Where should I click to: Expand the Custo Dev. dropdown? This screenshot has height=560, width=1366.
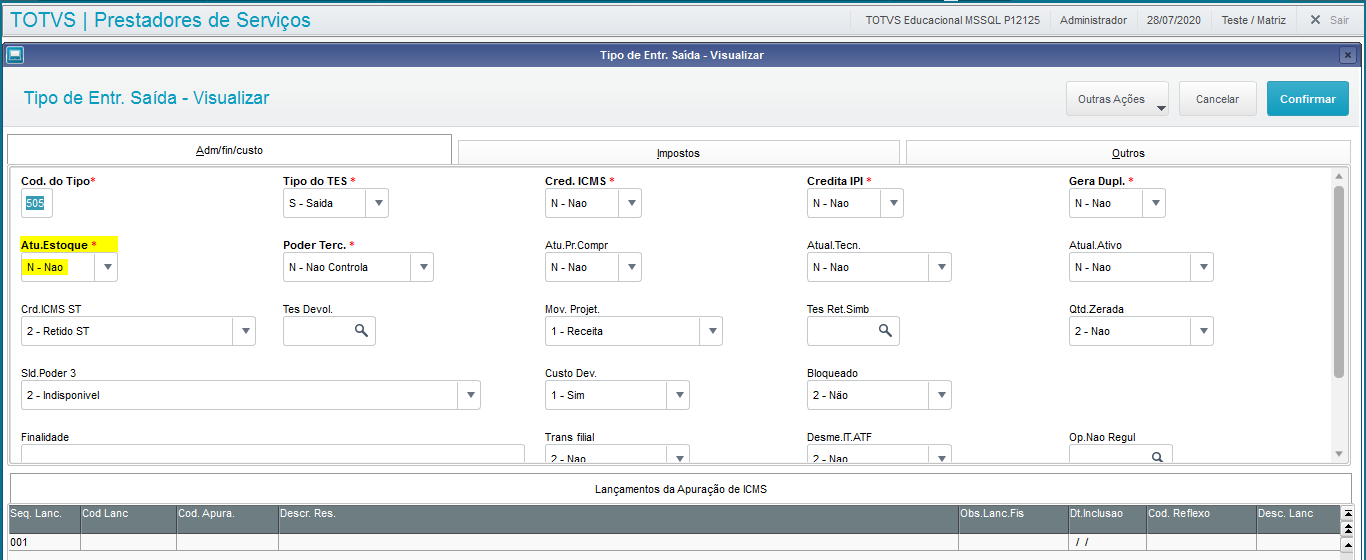678,395
